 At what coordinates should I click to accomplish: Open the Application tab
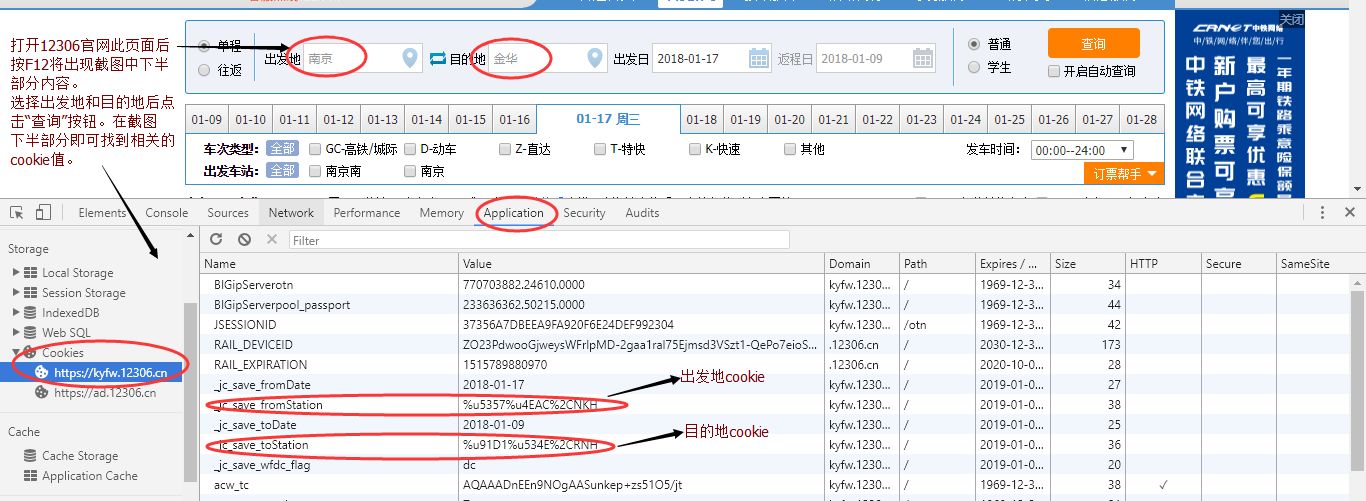click(513, 213)
